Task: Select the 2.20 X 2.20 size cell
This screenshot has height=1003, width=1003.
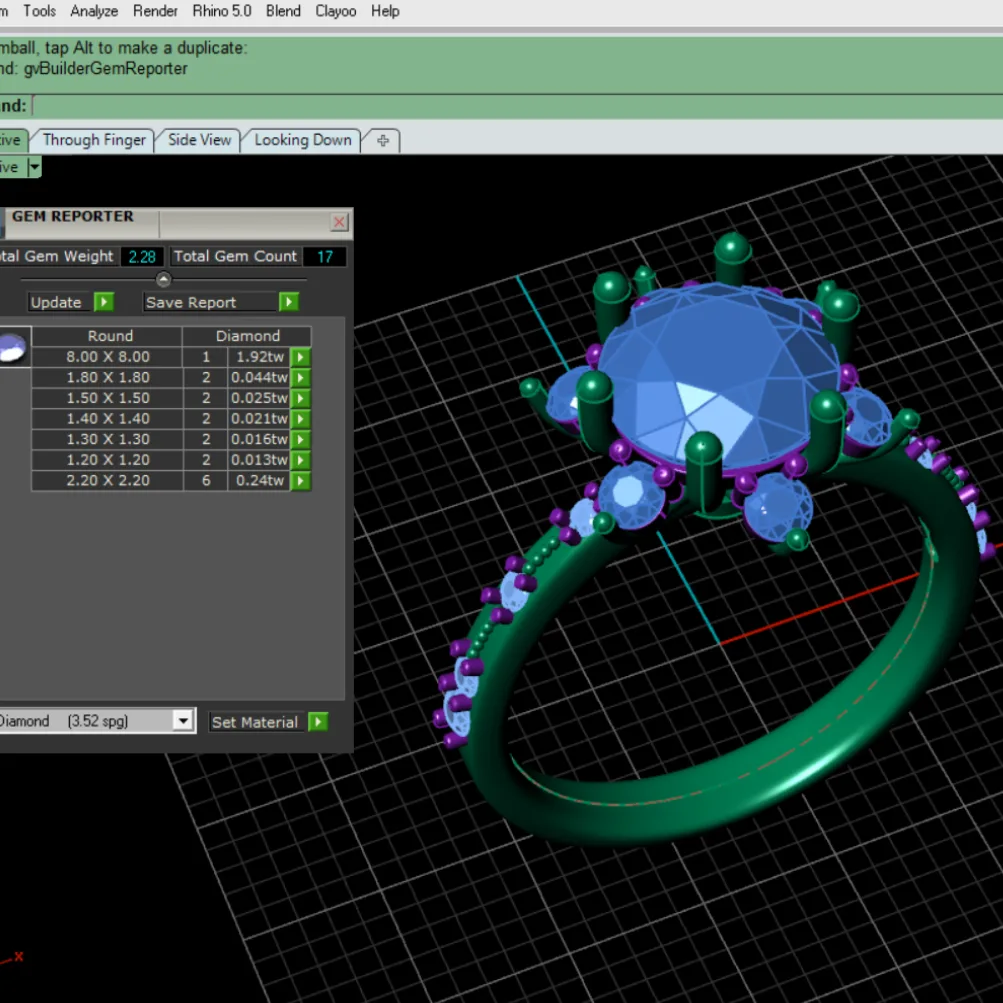Action: pos(107,480)
